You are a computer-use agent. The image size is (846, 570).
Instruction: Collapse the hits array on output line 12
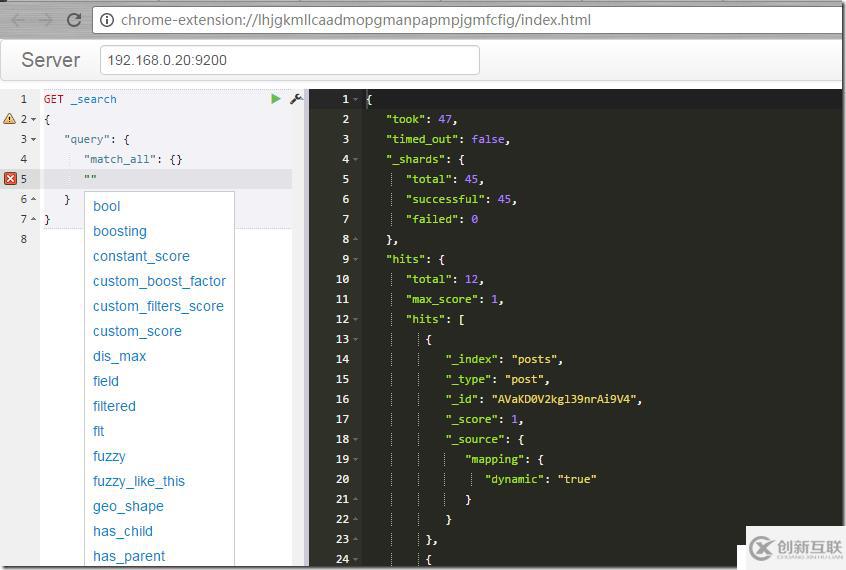[356, 320]
